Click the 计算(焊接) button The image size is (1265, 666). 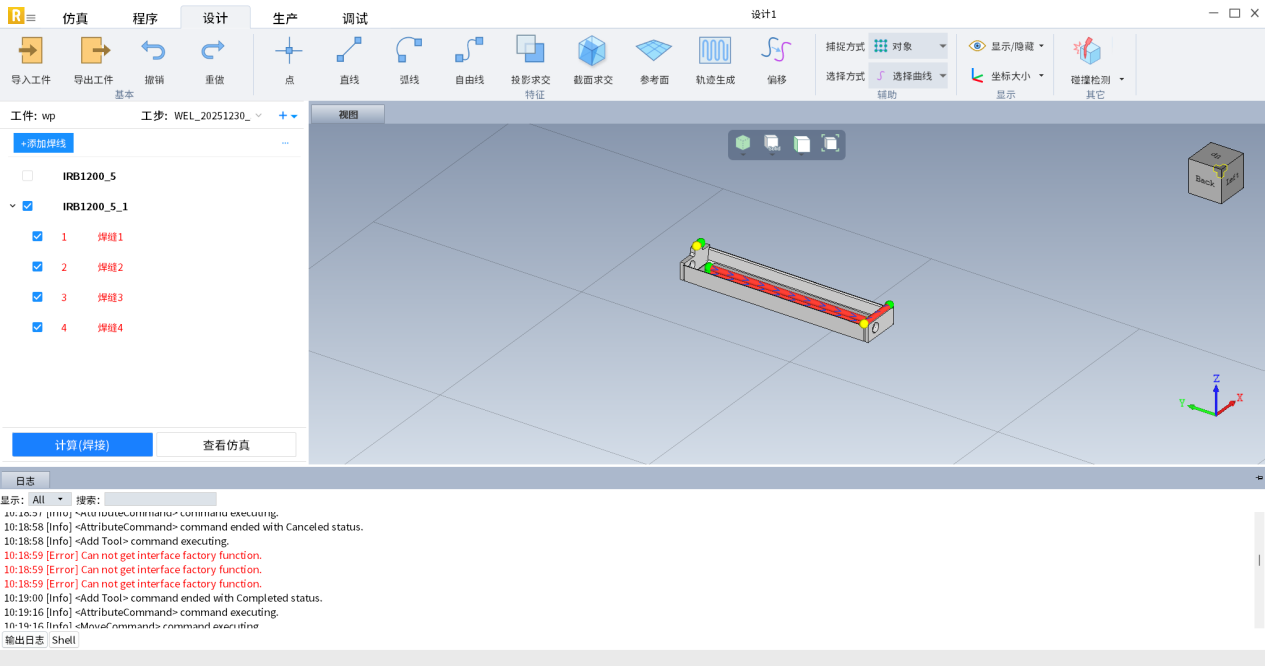click(x=82, y=445)
